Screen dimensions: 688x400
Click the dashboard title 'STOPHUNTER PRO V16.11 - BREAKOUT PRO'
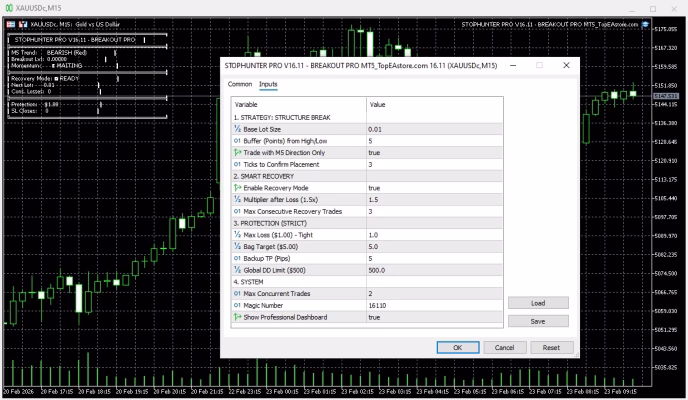(75, 39)
